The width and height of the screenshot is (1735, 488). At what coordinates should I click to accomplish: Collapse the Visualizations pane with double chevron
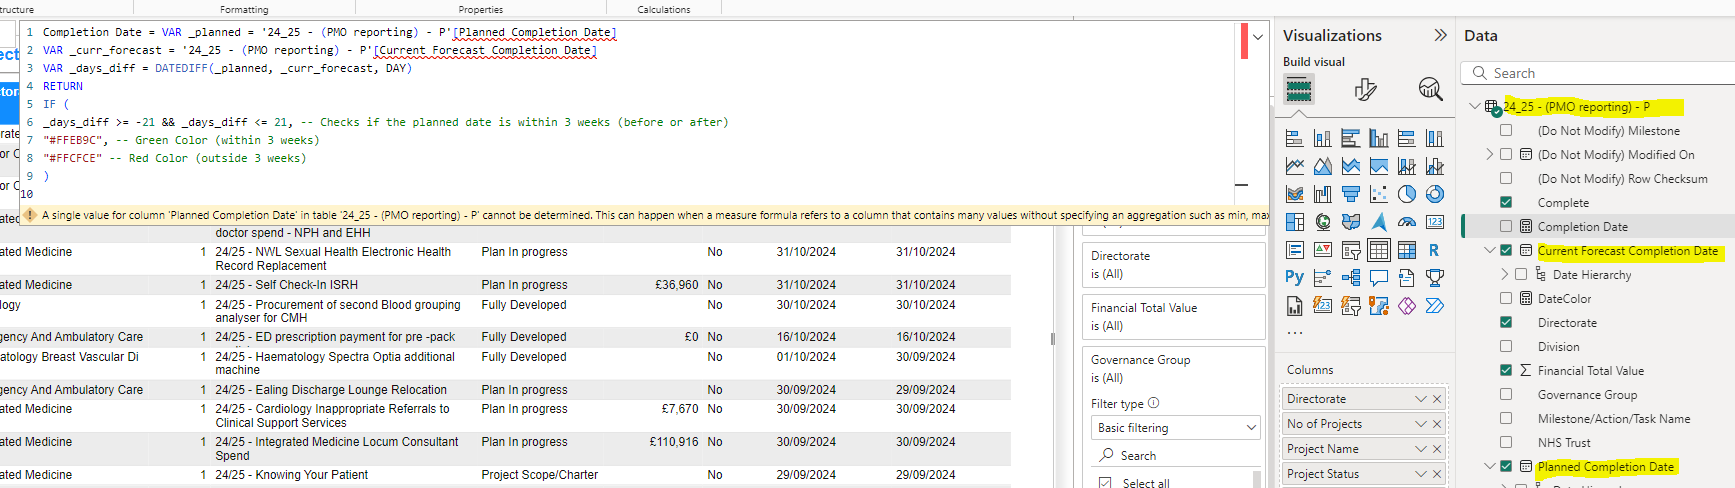tap(1440, 35)
